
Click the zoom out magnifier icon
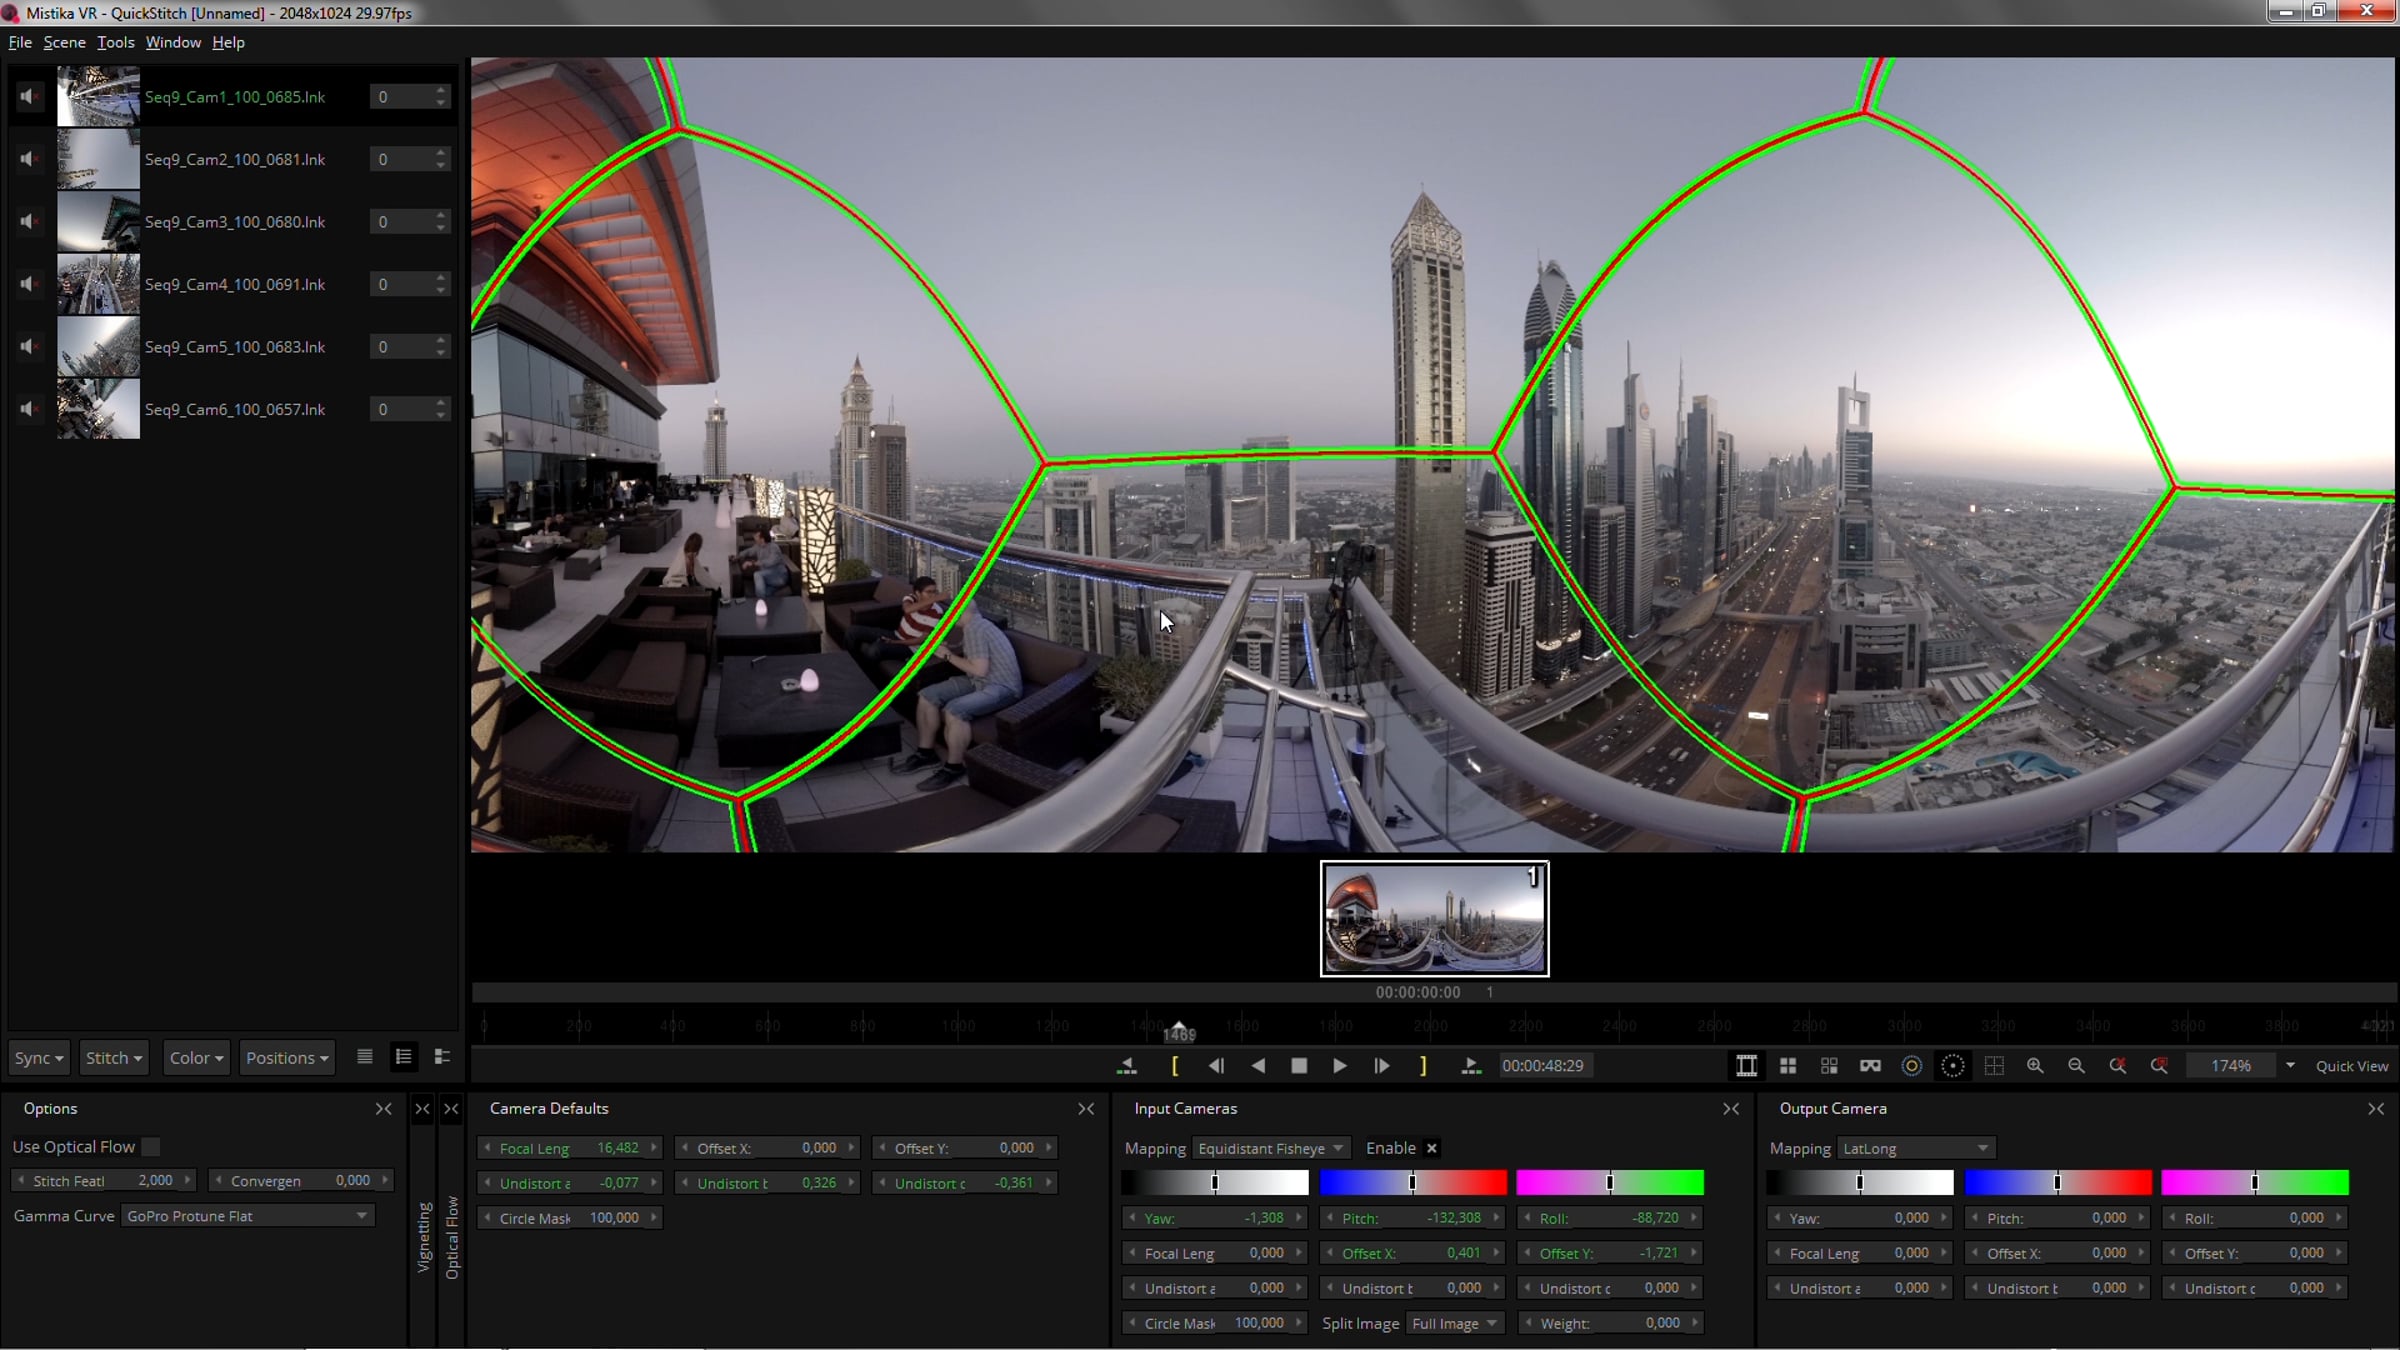click(x=2076, y=1066)
